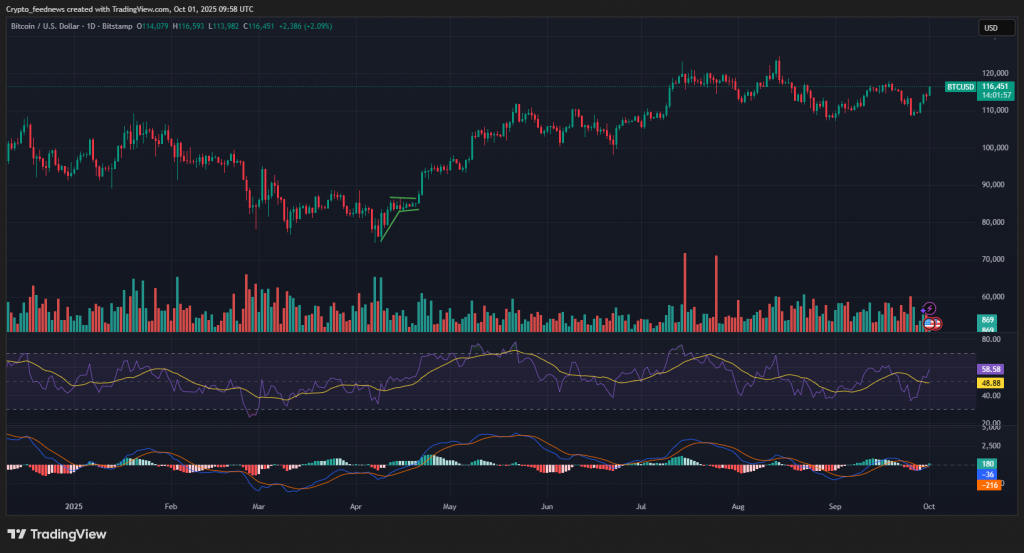
Task: Click the Oct label on time axis
Action: [930, 507]
